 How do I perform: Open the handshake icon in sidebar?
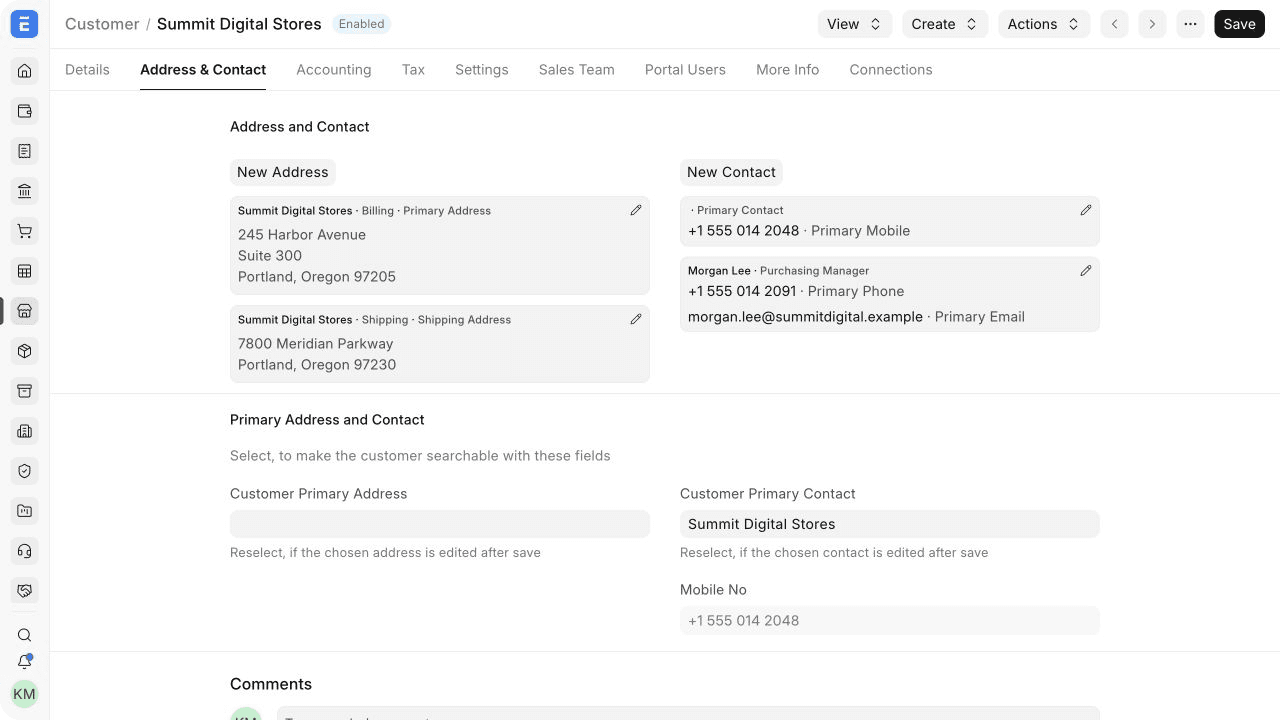coord(25,591)
